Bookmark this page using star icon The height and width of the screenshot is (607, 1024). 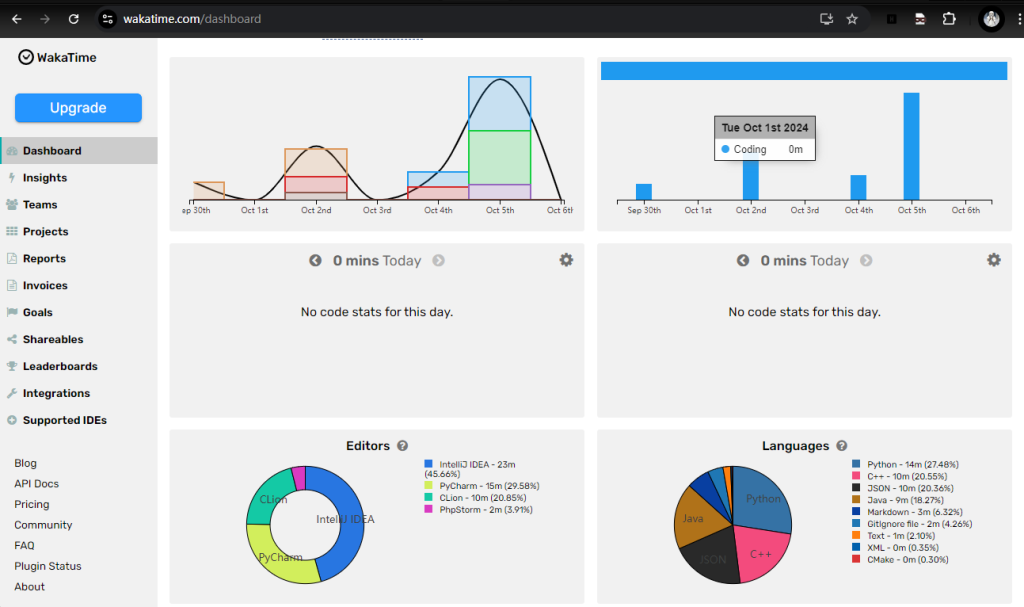[852, 19]
